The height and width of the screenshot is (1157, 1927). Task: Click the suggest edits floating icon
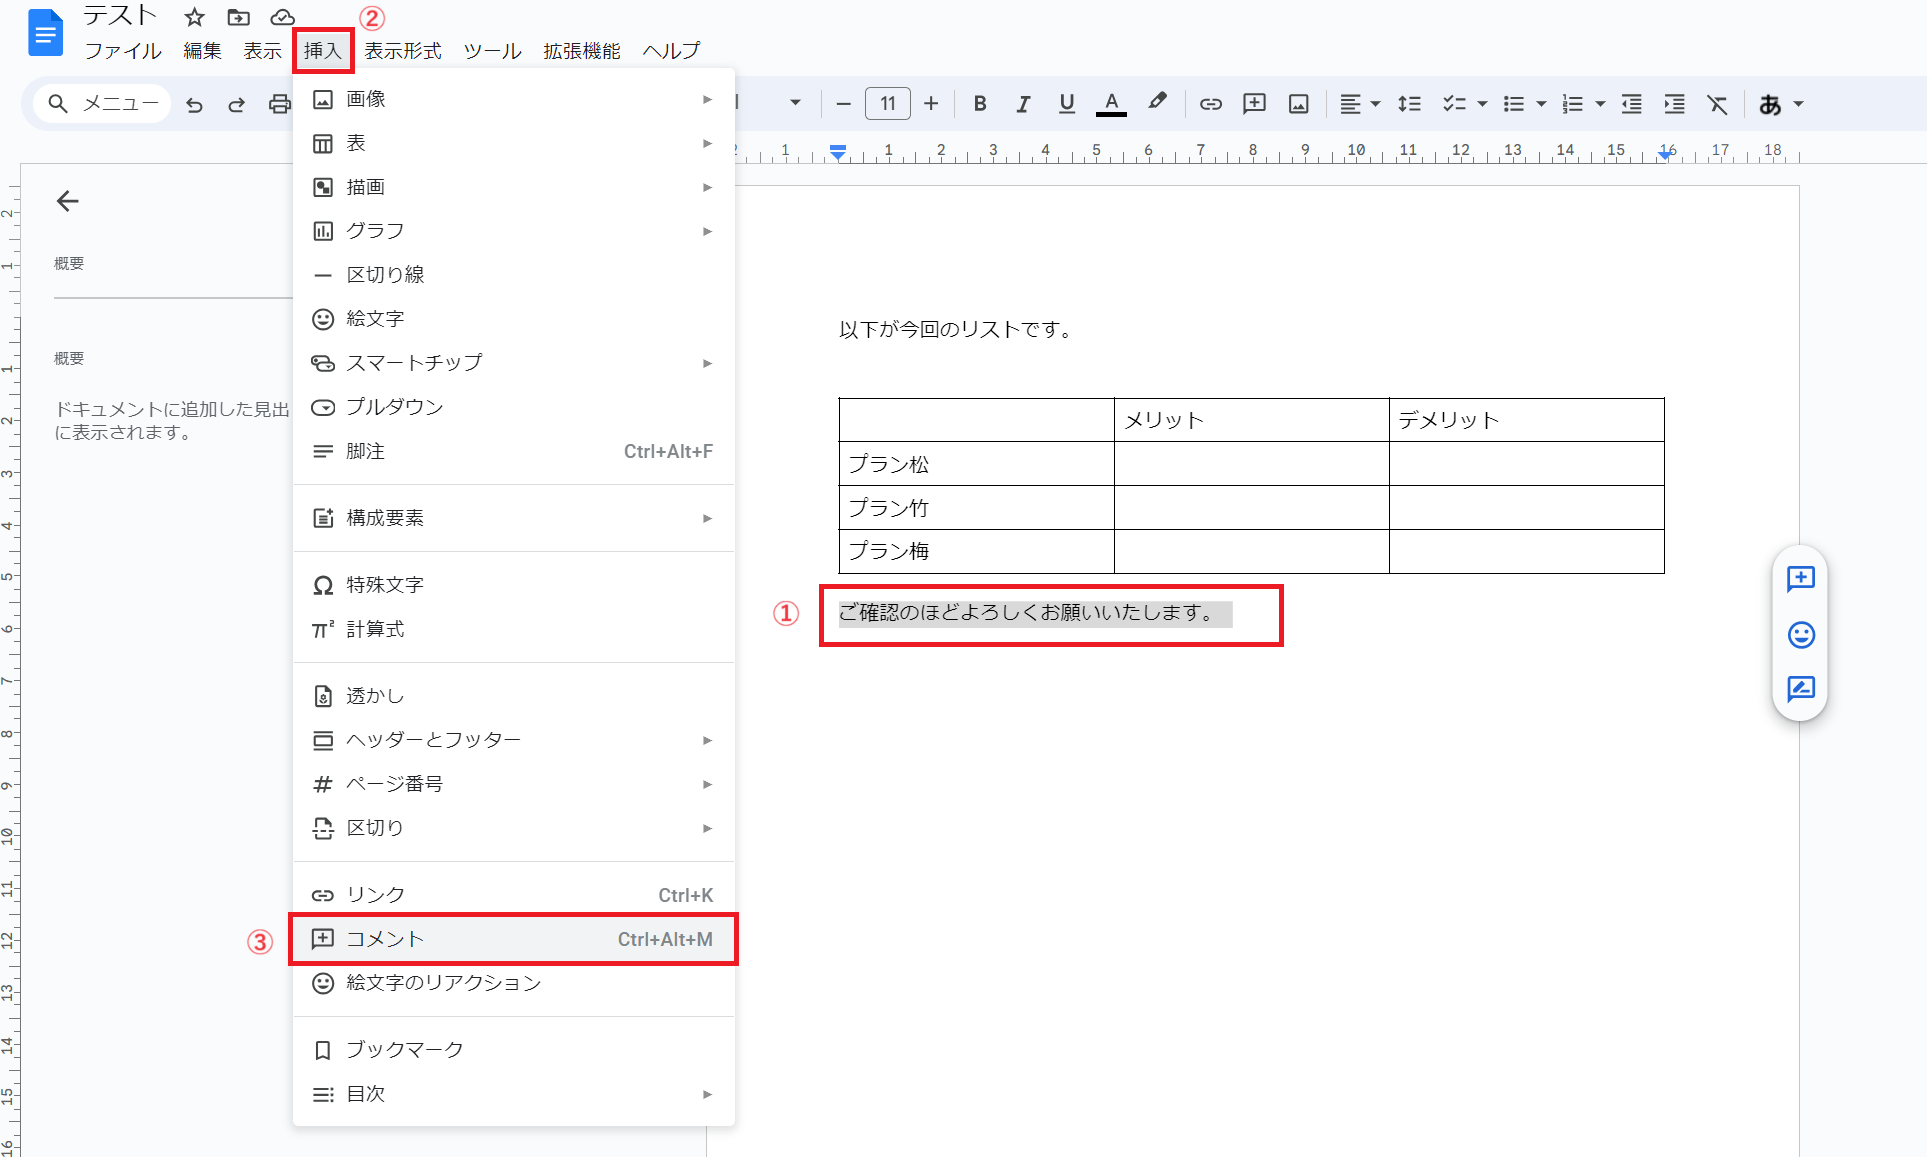pos(1800,689)
